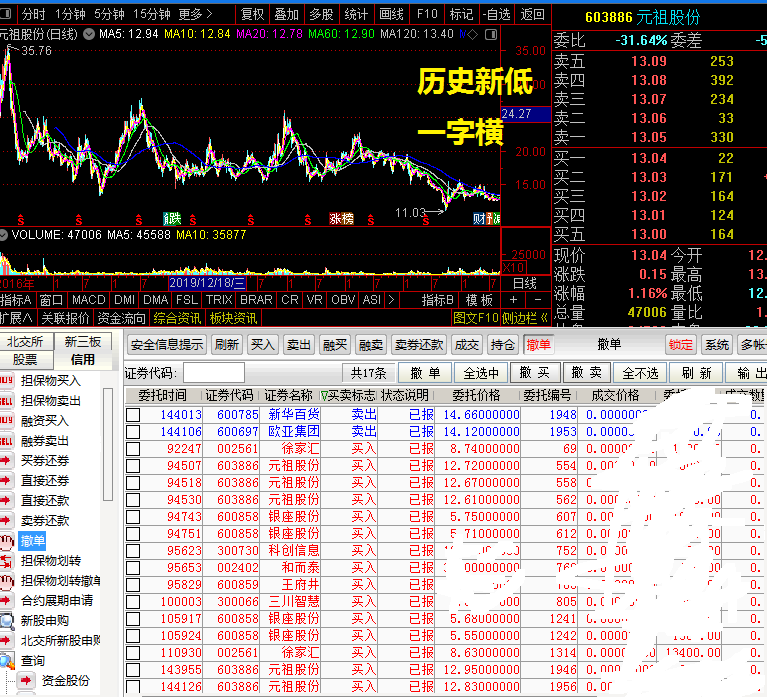Click the X10 volume scale label
767x697 pixels.
click(514, 267)
